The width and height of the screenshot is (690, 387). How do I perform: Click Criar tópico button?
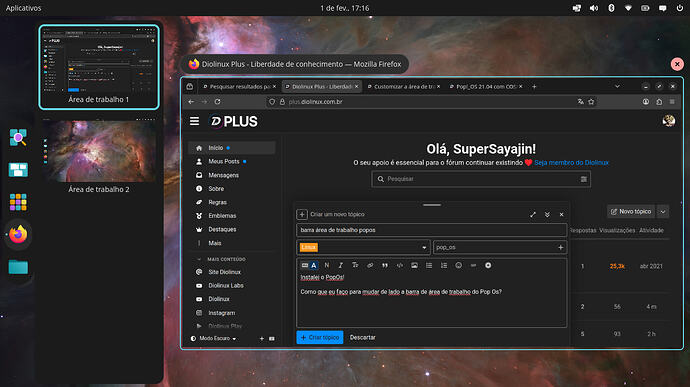pos(320,337)
